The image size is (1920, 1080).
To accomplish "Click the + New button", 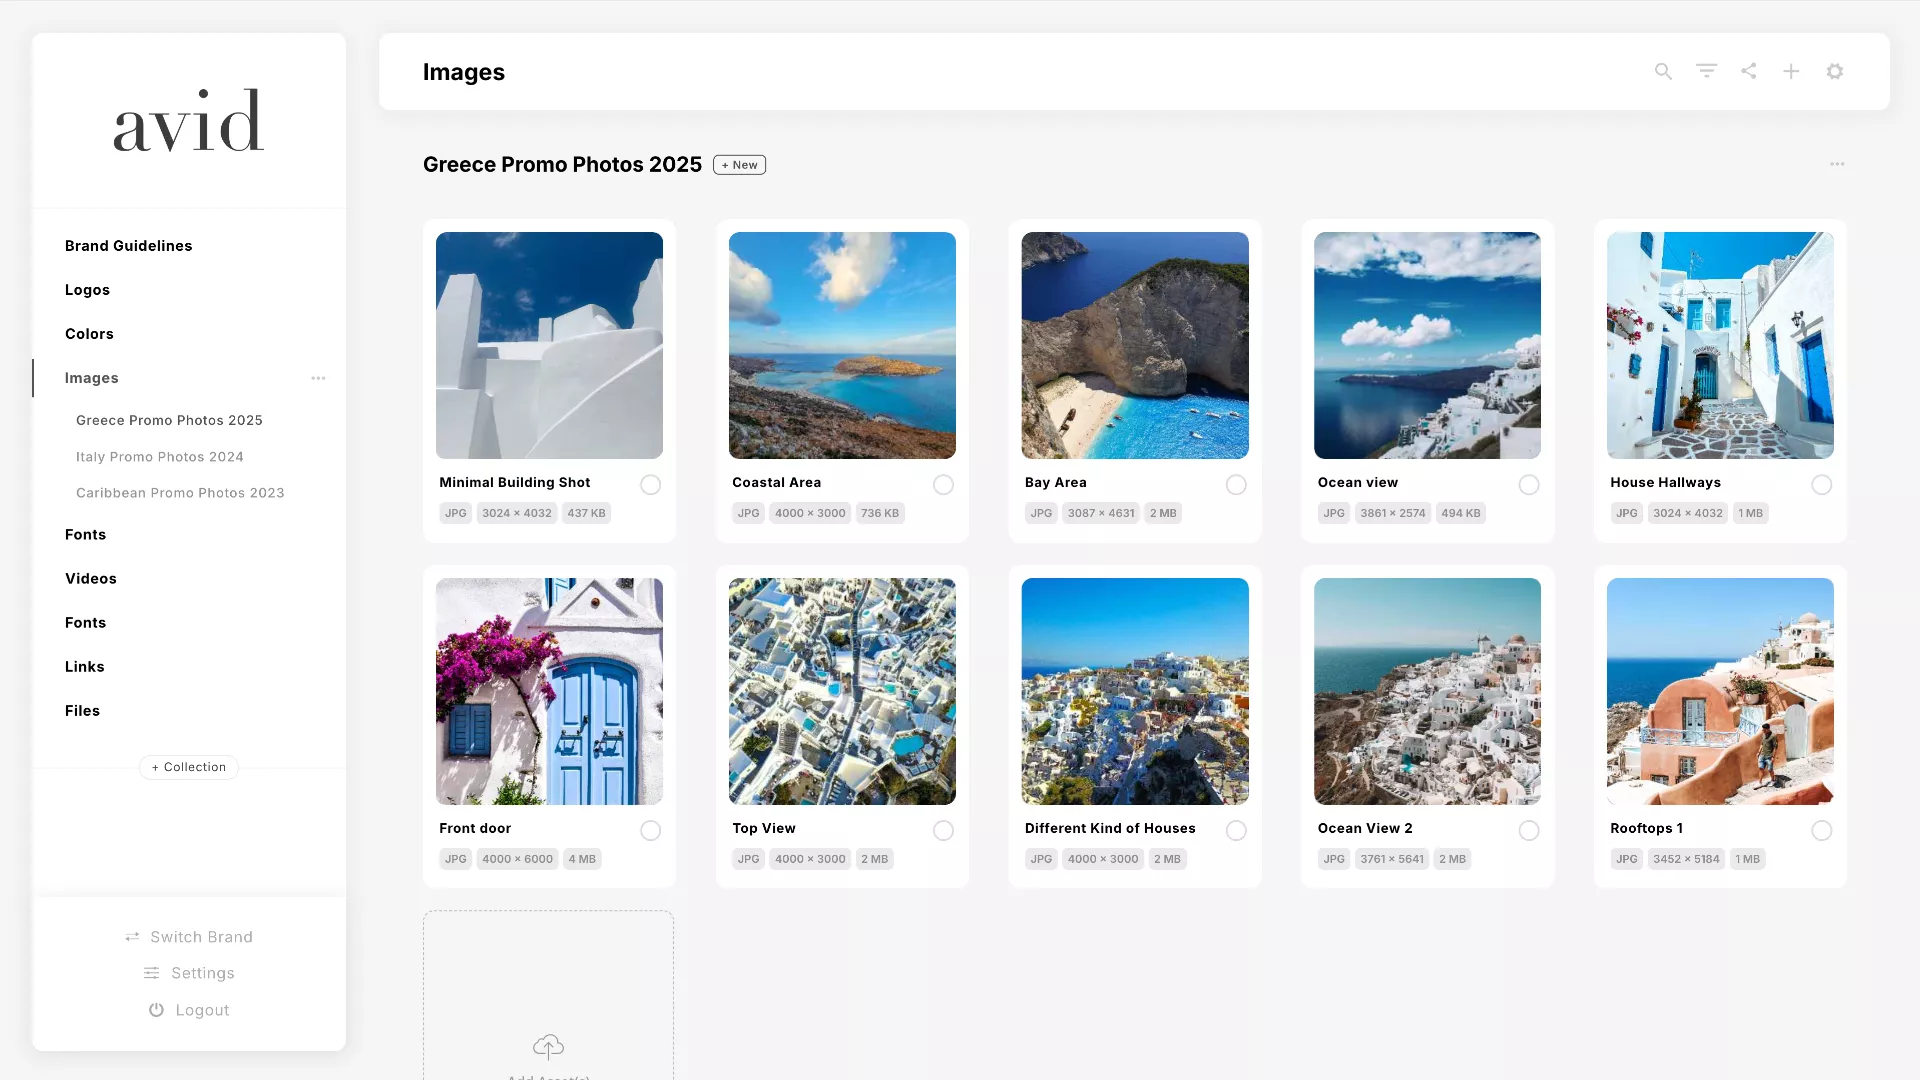I will point(739,165).
